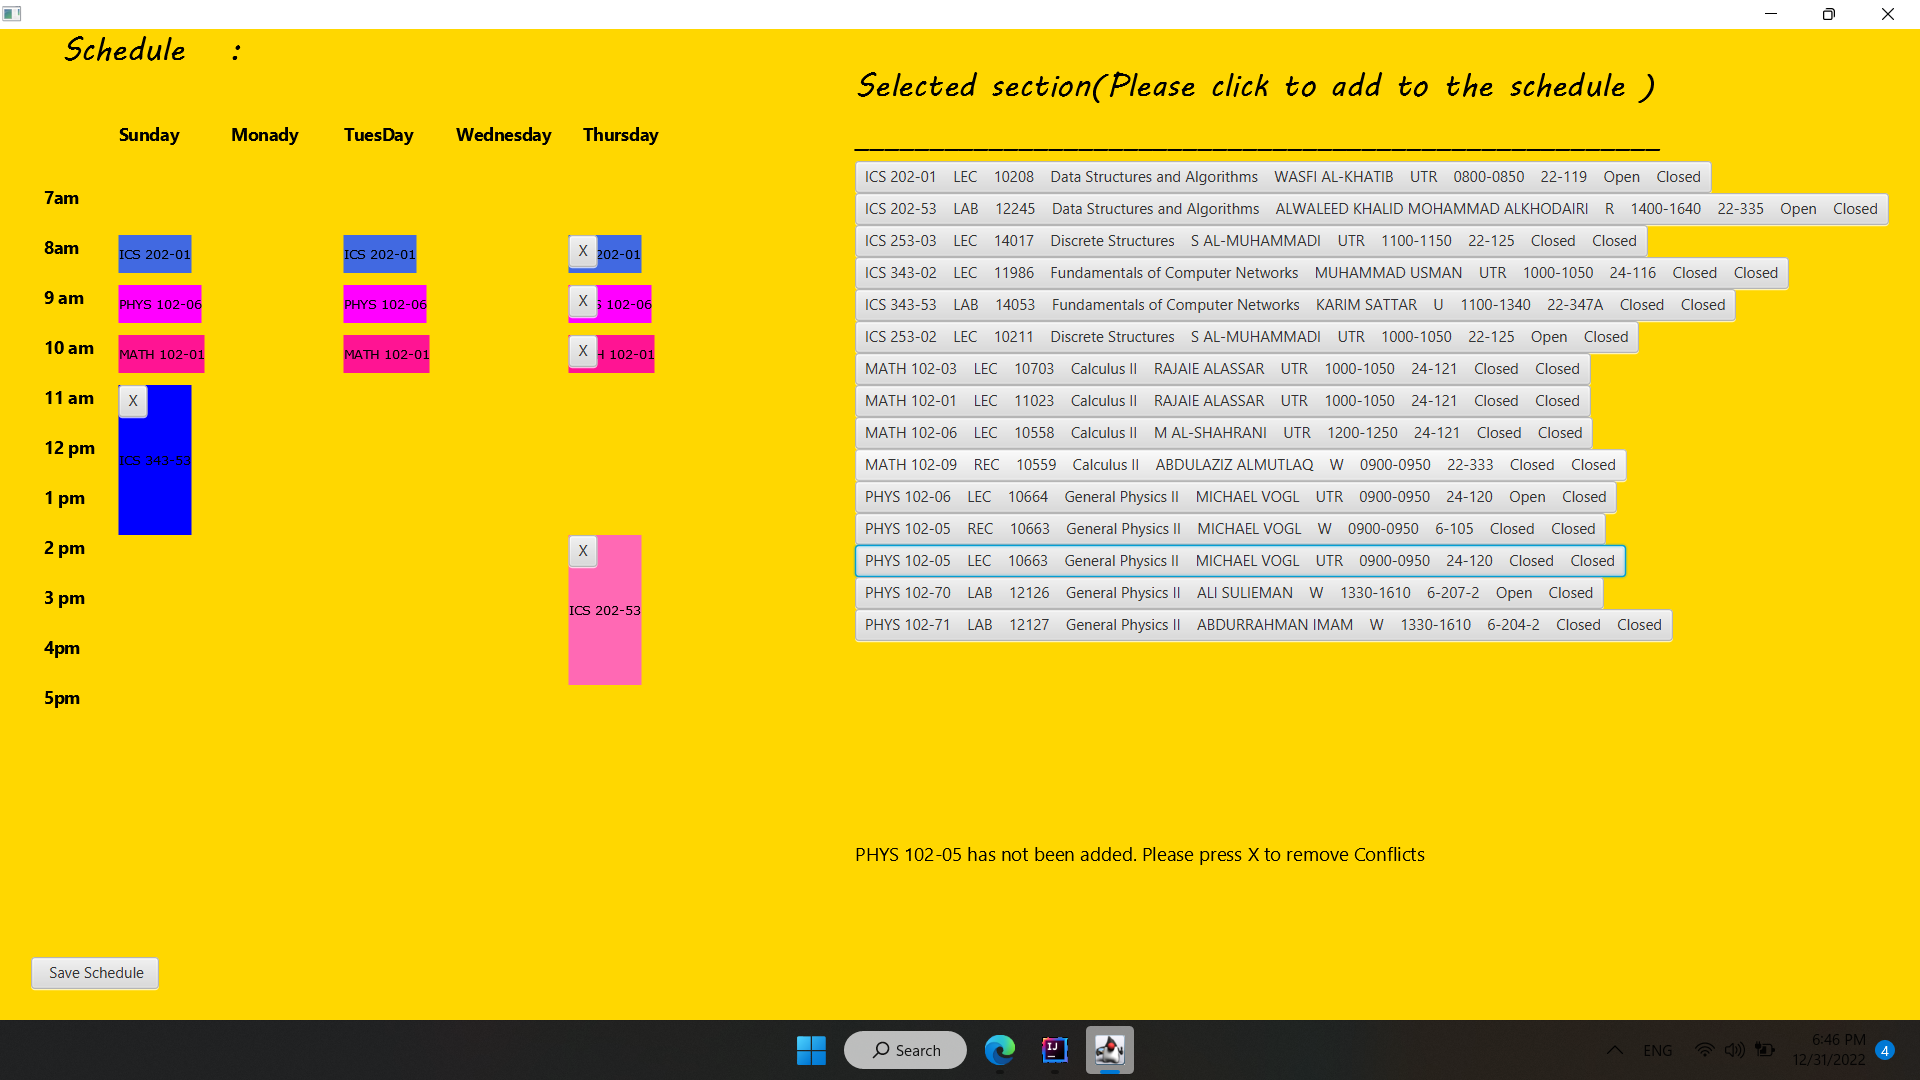Open IntelliJ IDEA from the taskbar
This screenshot has height=1080, width=1920.
tap(1053, 1050)
